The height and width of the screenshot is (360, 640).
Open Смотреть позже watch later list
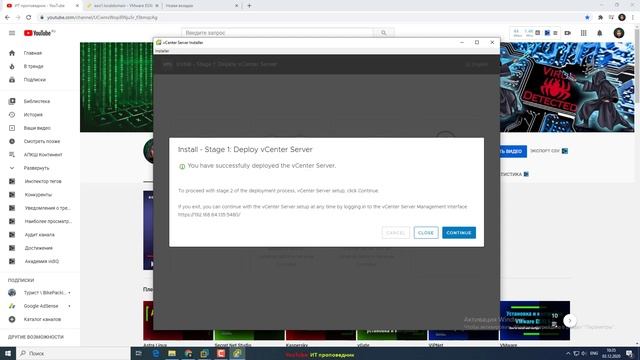tap(42, 141)
